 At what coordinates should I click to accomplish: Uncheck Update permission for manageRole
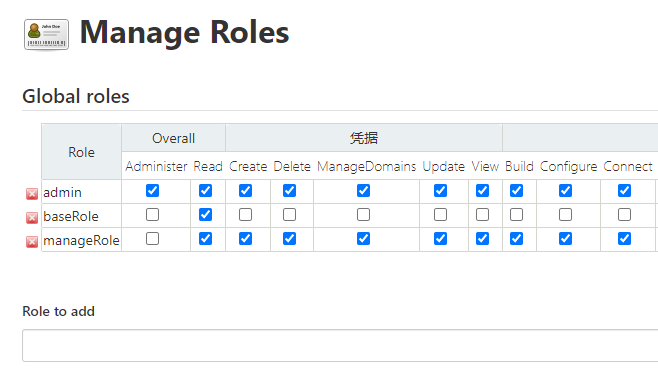coord(440,238)
